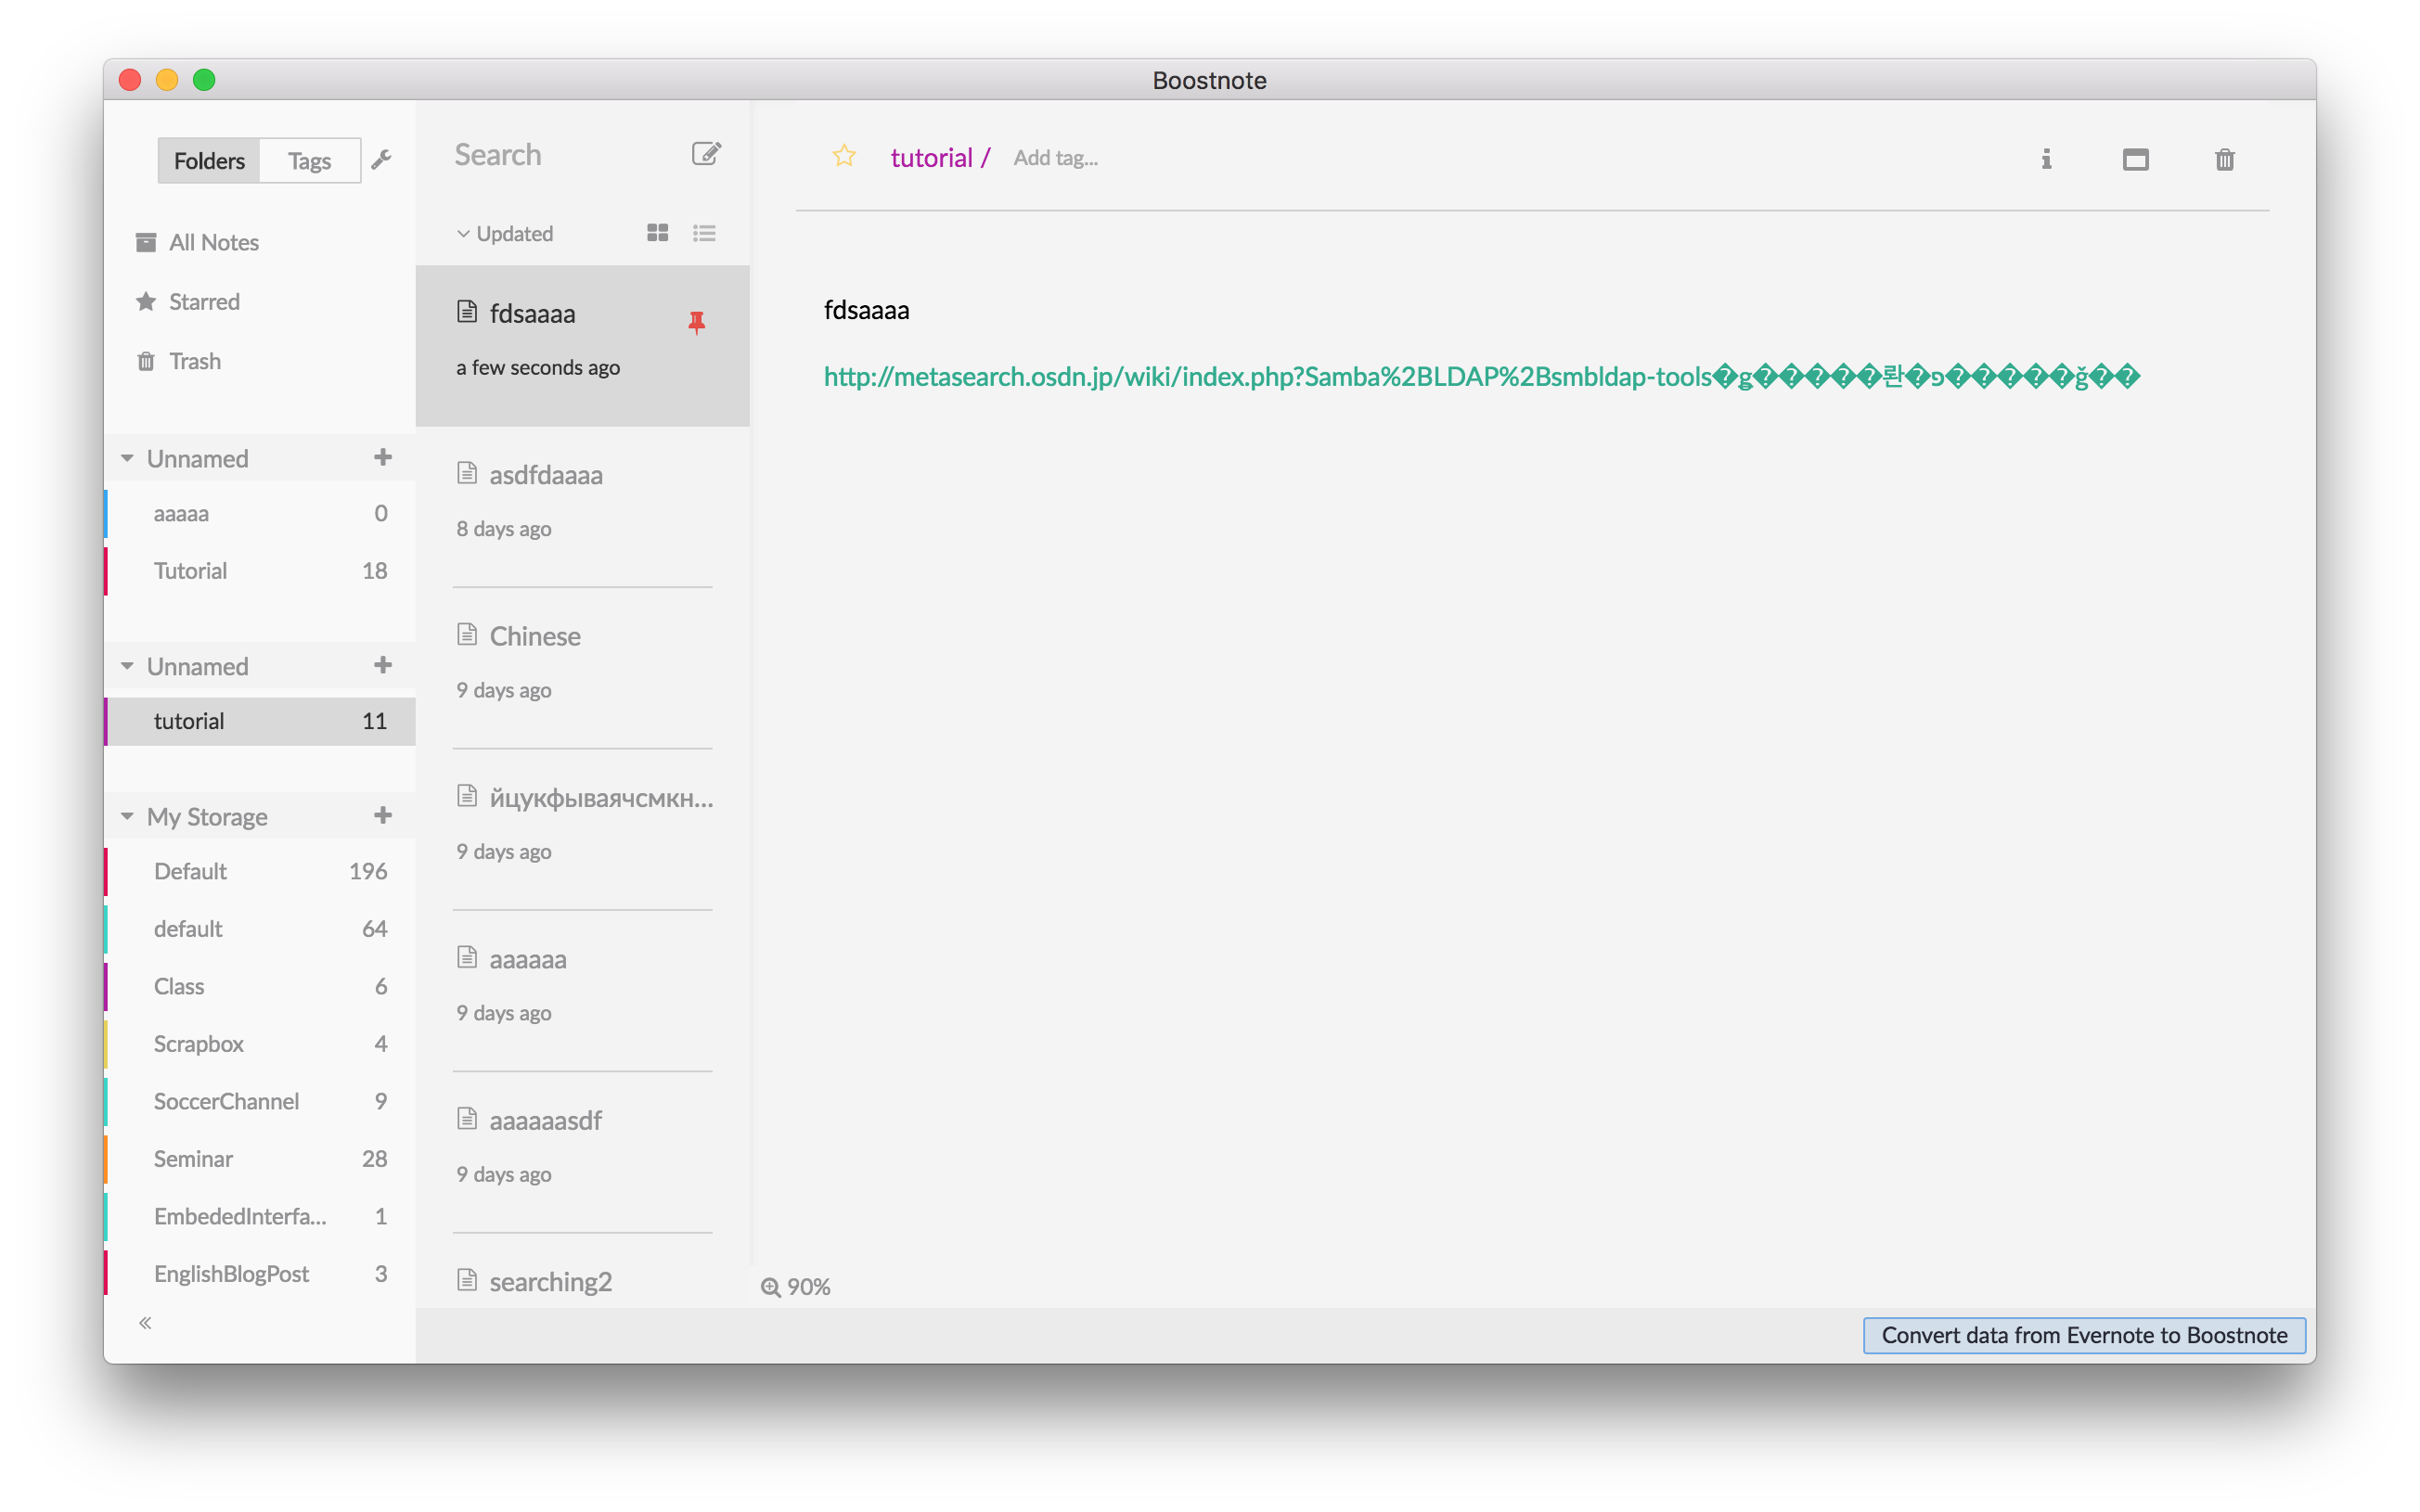This screenshot has width=2420, height=1512.
Task: Open preferences via the wrench icon
Action: pos(381,160)
